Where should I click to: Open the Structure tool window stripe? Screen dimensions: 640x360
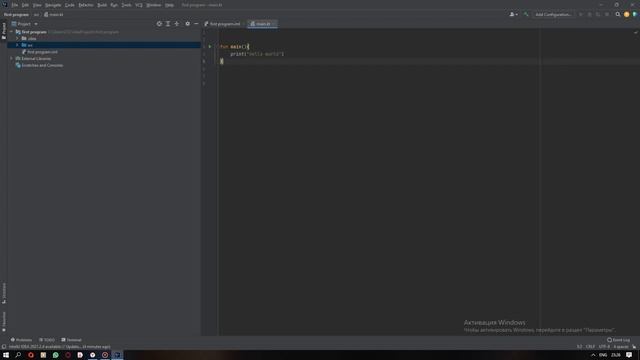coord(4,293)
